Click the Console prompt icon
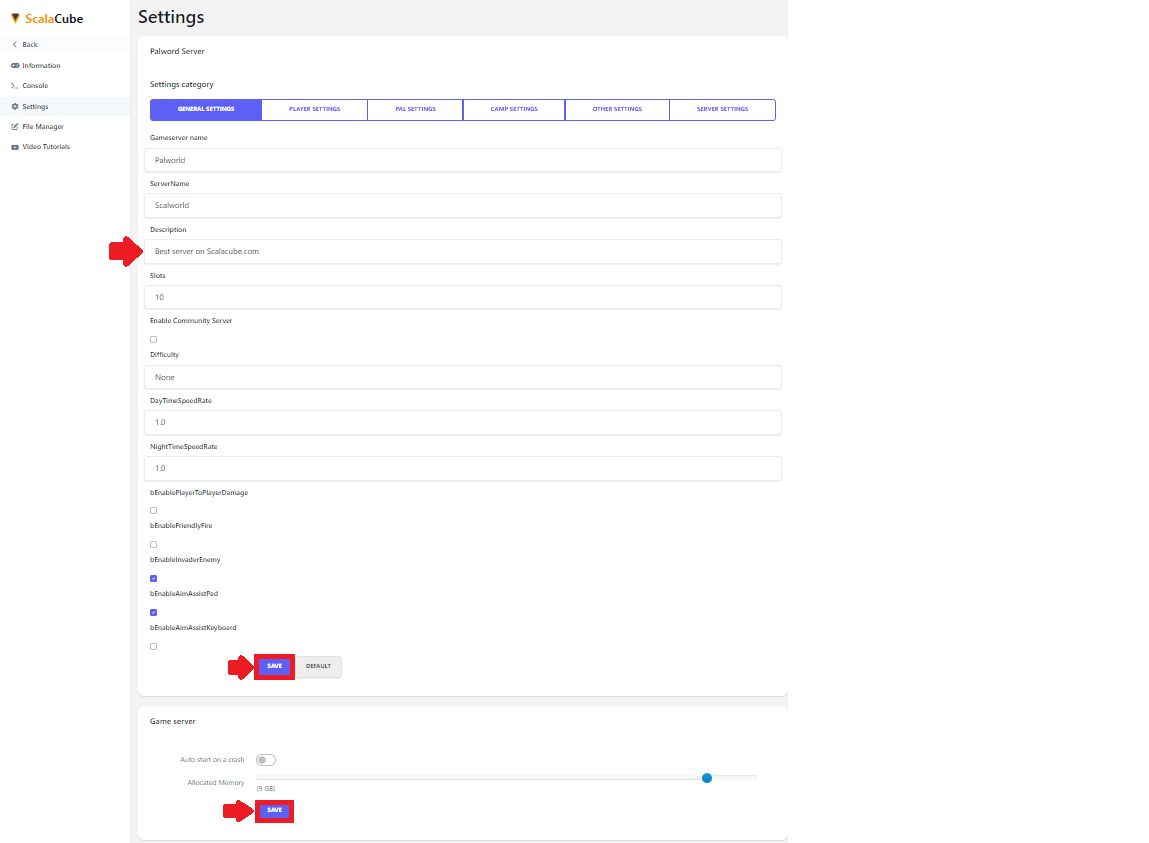The height and width of the screenshot is (843, 1149). [x=15, y=86]
